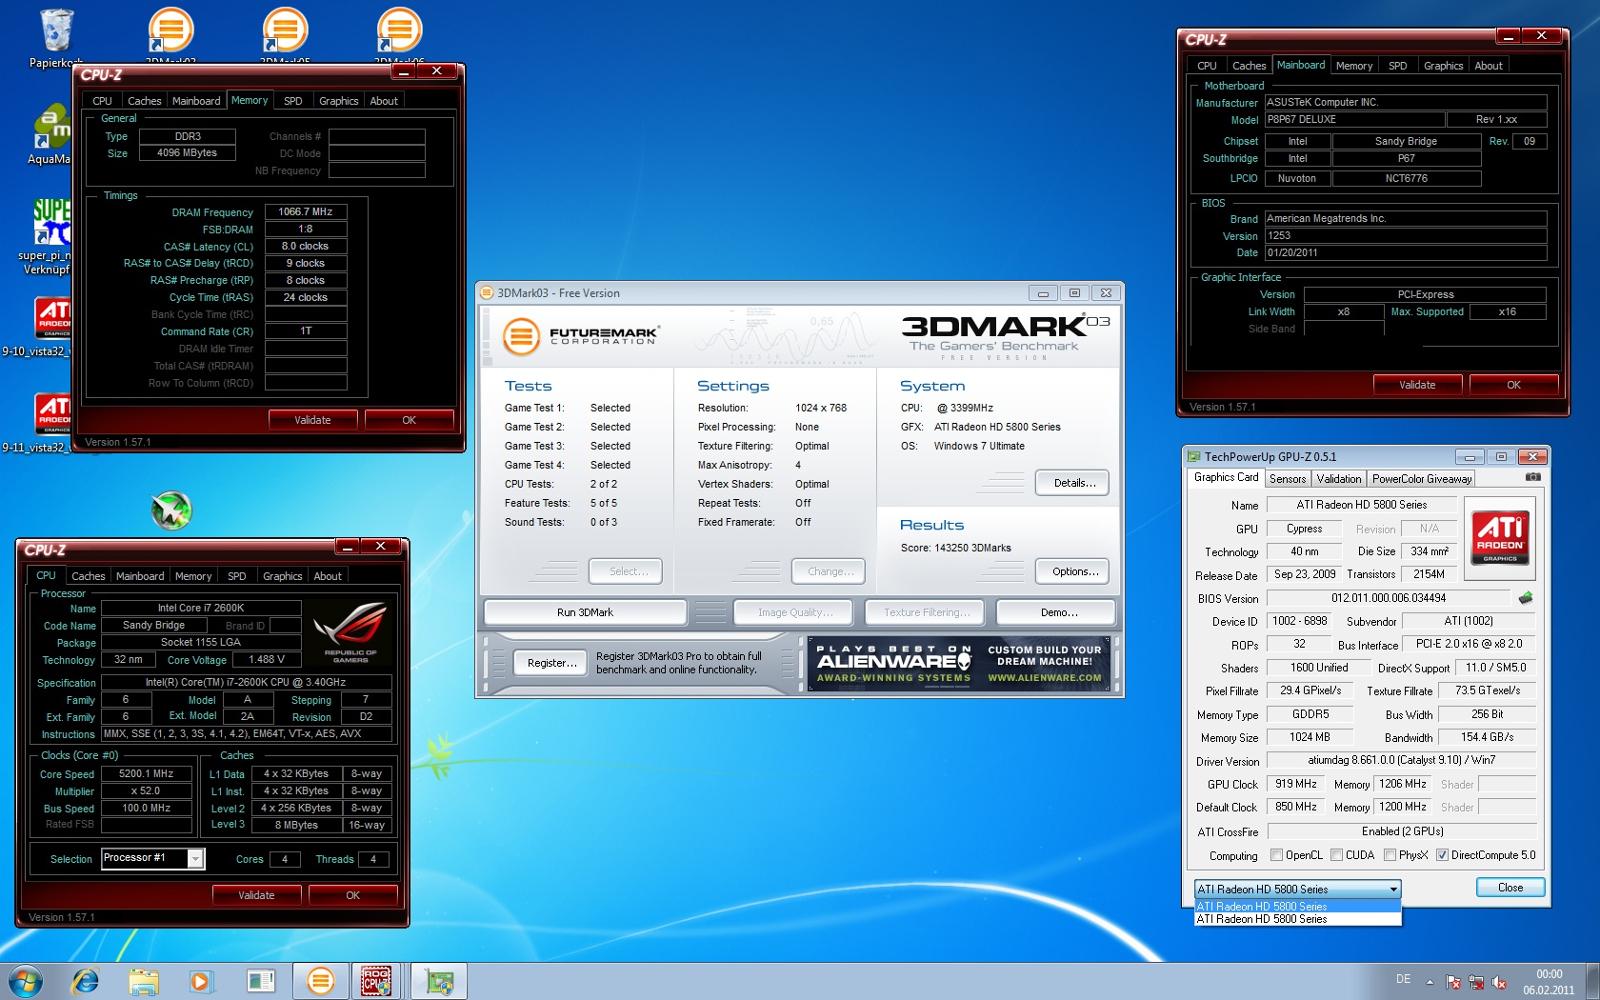Open Graphics tab in the DDR3 memory CPU-Z window
Screen dimensions: 1600x1000
pos(338,101)
